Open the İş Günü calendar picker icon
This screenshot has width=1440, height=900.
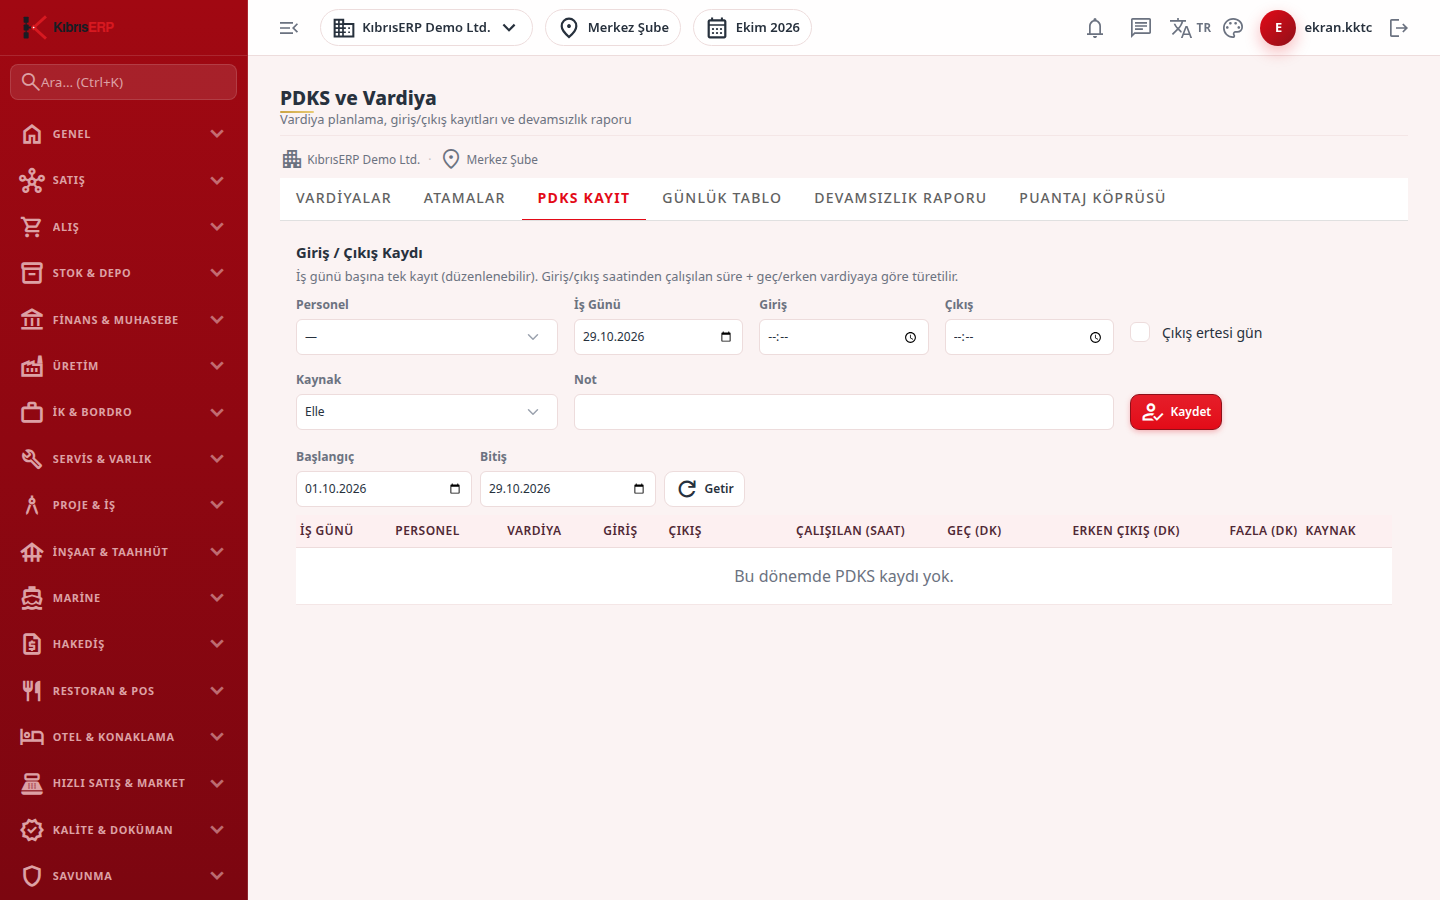point(726,337)
